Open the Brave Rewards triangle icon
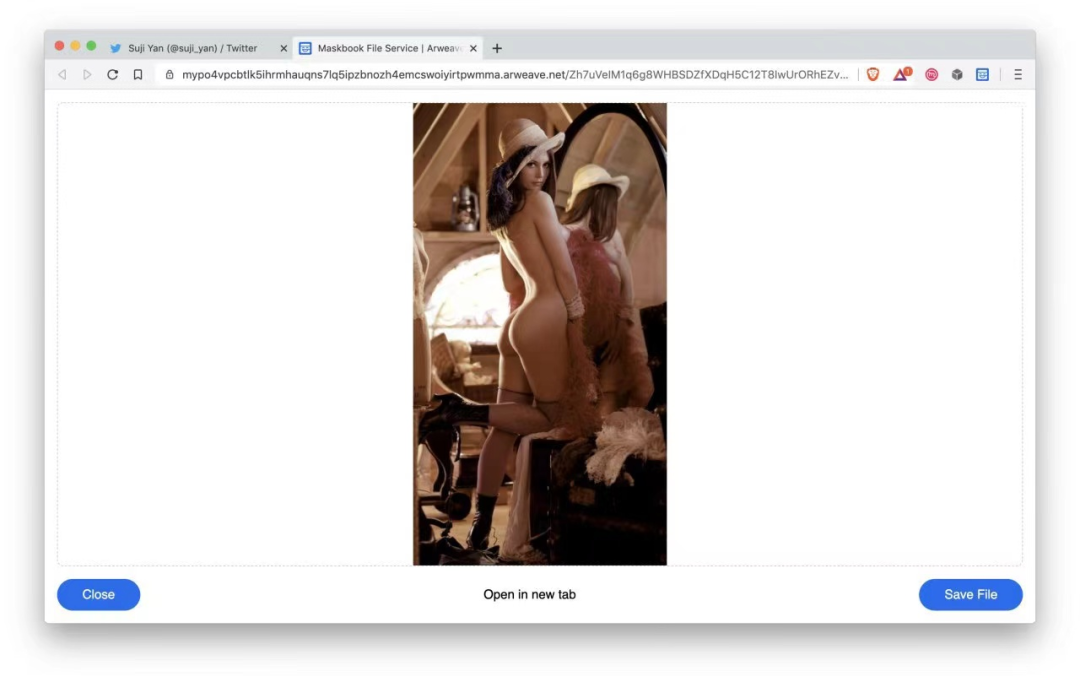Viewport: 1080px width, 682px height. coord(902,74)
